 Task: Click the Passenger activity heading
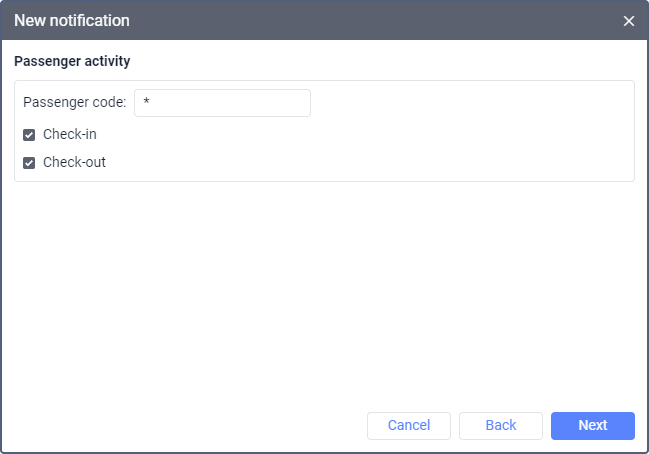[x=72, y=61]
